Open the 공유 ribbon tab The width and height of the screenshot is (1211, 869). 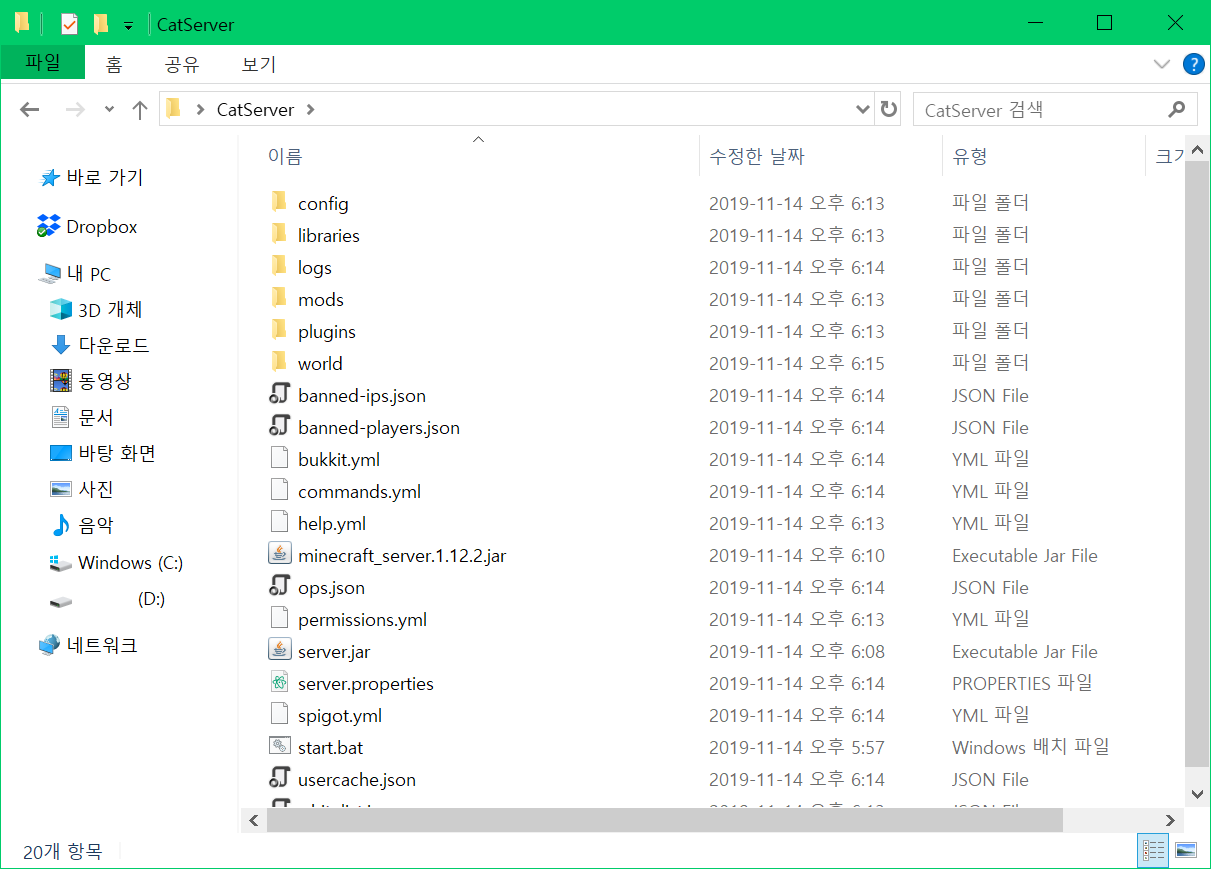click(x=182, y=65)
